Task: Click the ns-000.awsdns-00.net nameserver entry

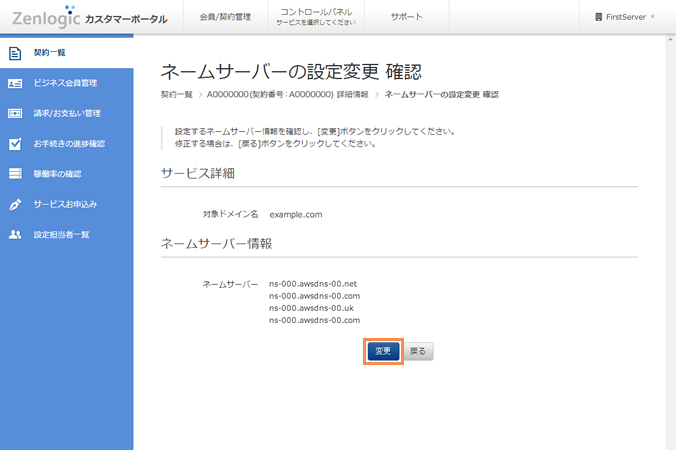Action: pos(313,284)
